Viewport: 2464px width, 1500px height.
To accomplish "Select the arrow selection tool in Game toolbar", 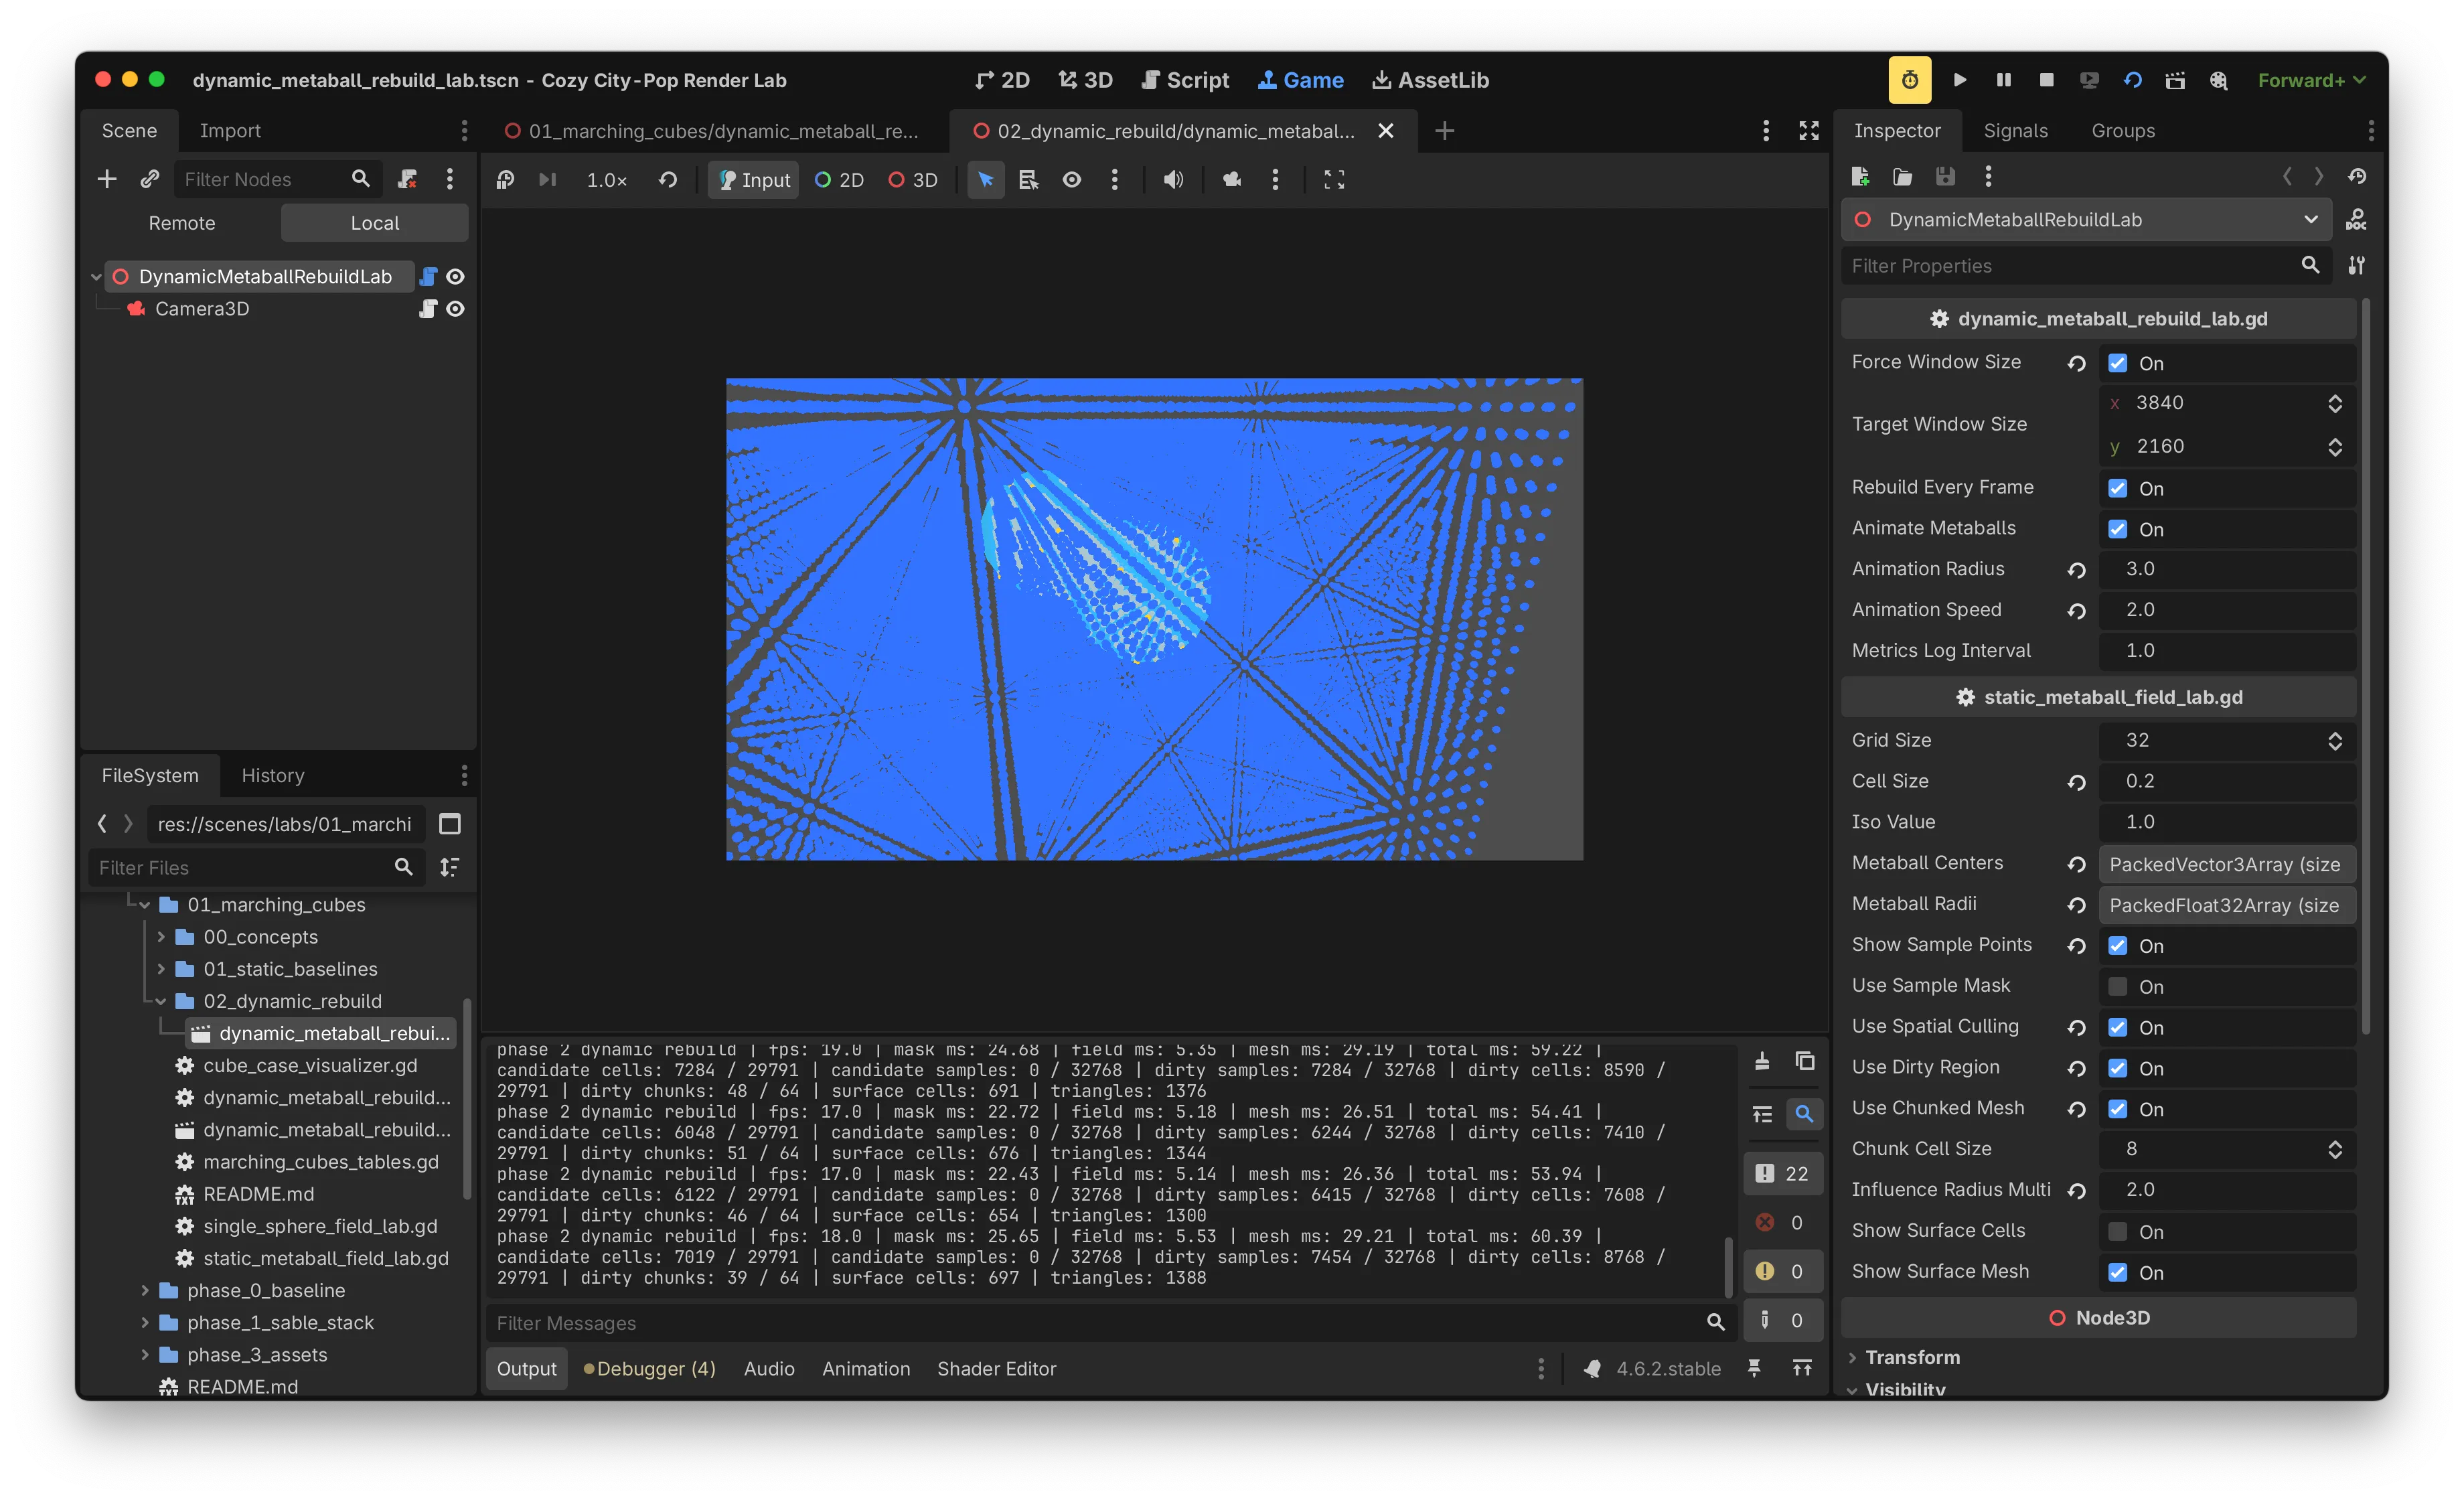I will [985, 180].
